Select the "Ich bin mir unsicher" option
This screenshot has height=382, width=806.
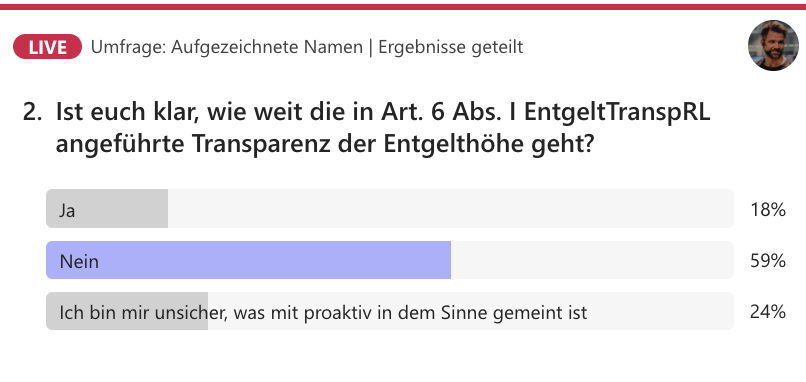pos(390,311)
